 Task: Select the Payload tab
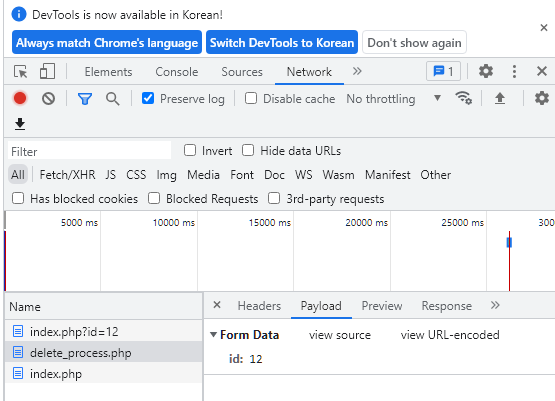321,306
